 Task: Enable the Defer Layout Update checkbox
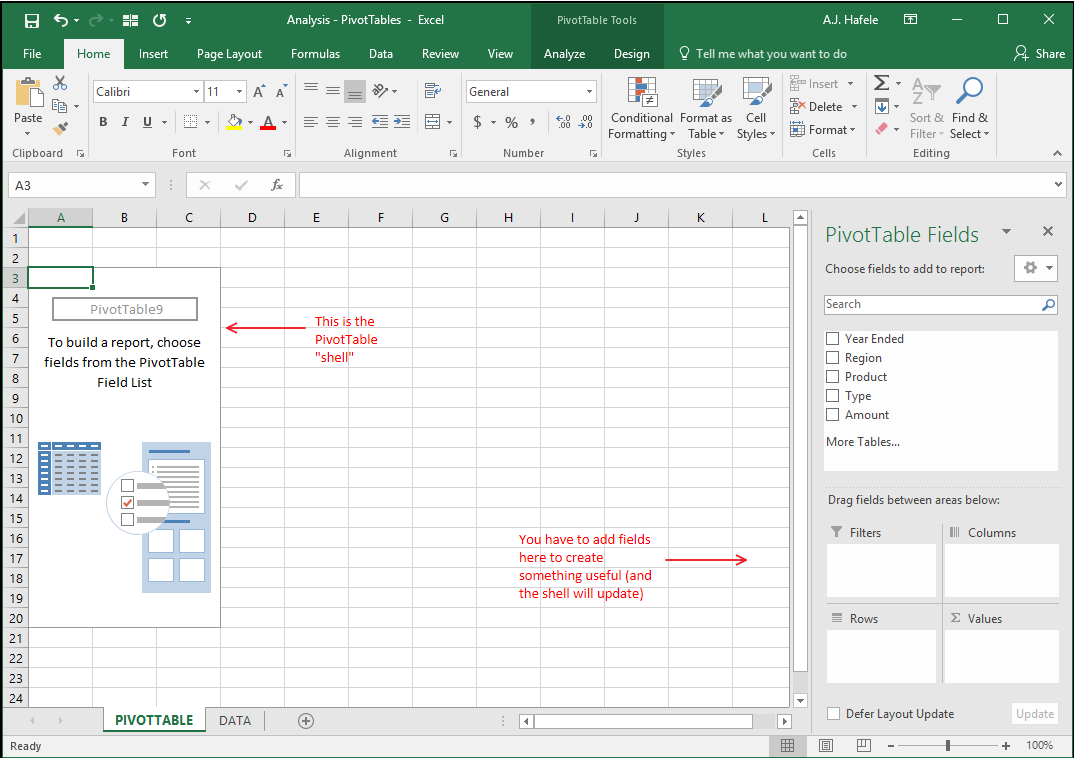(x=834, y=713)
